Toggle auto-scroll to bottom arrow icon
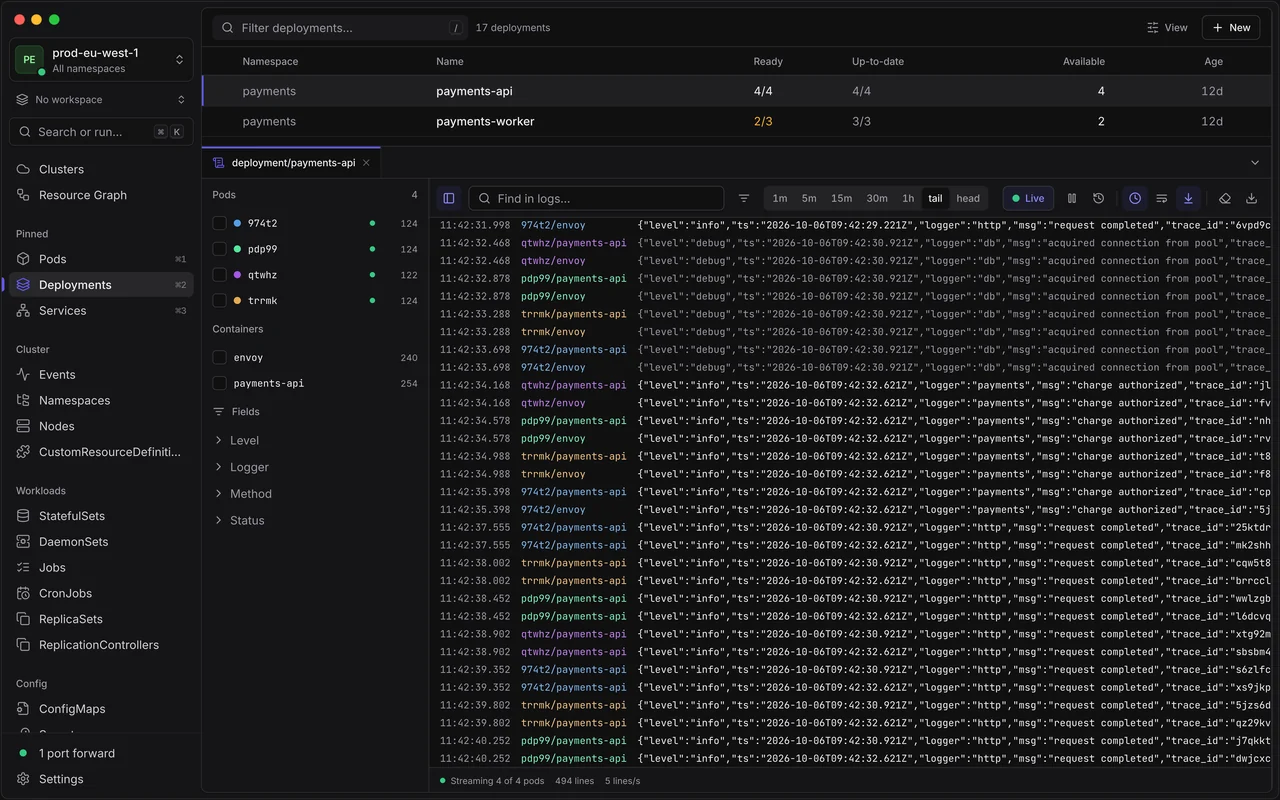Image resolution: width=1280 pixels, height=800 pixels. pyautogui.click(x=1188, y=198)
